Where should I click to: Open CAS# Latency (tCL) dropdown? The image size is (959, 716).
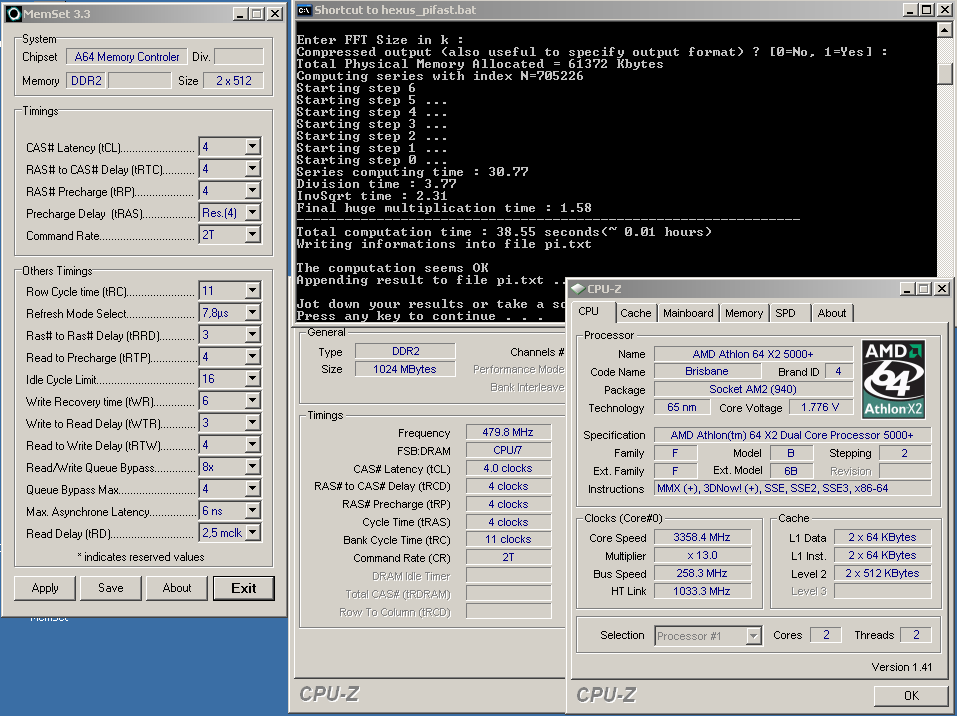pos(253,147)
